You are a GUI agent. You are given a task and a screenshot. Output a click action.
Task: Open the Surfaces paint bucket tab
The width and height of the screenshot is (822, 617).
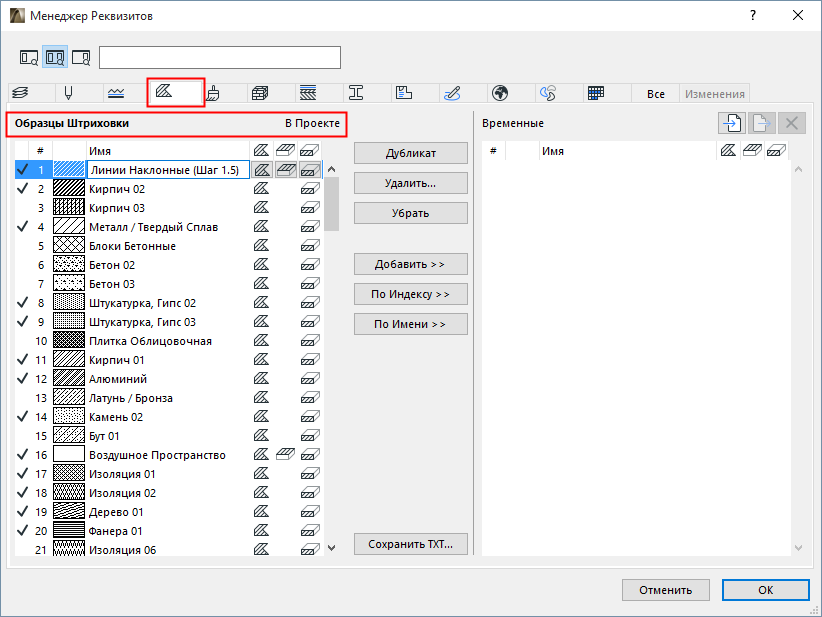[212, 93]
